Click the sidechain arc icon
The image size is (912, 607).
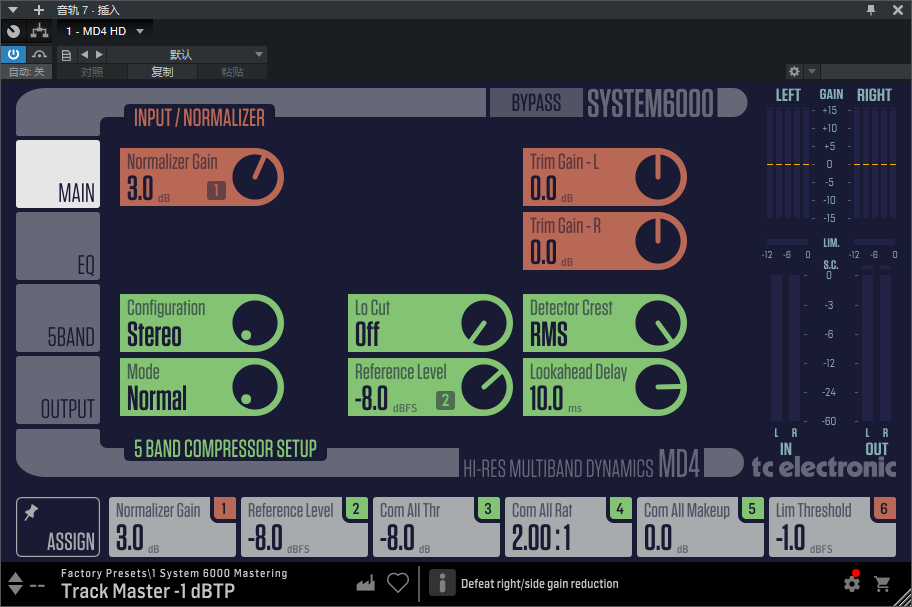pyautogui.click(x=40, y=55)
